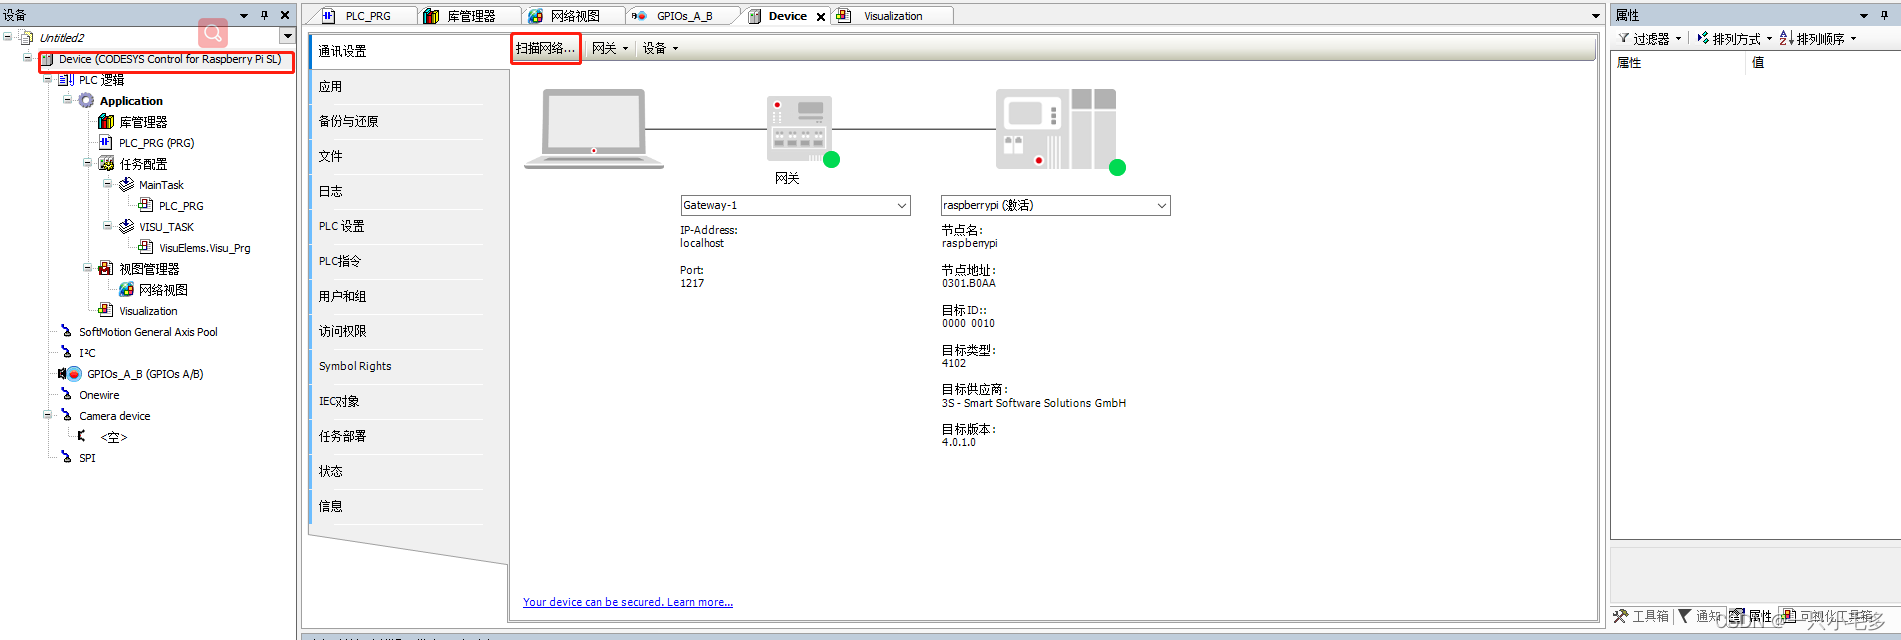
Task: Open the raspberrypi (激活) device dropdown
Action: click(x=1161, y=205)
